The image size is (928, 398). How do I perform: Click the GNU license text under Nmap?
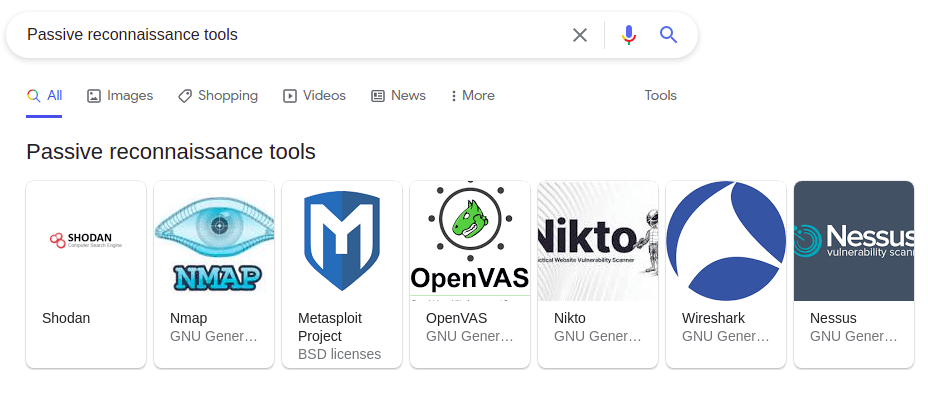click(214, 337)
